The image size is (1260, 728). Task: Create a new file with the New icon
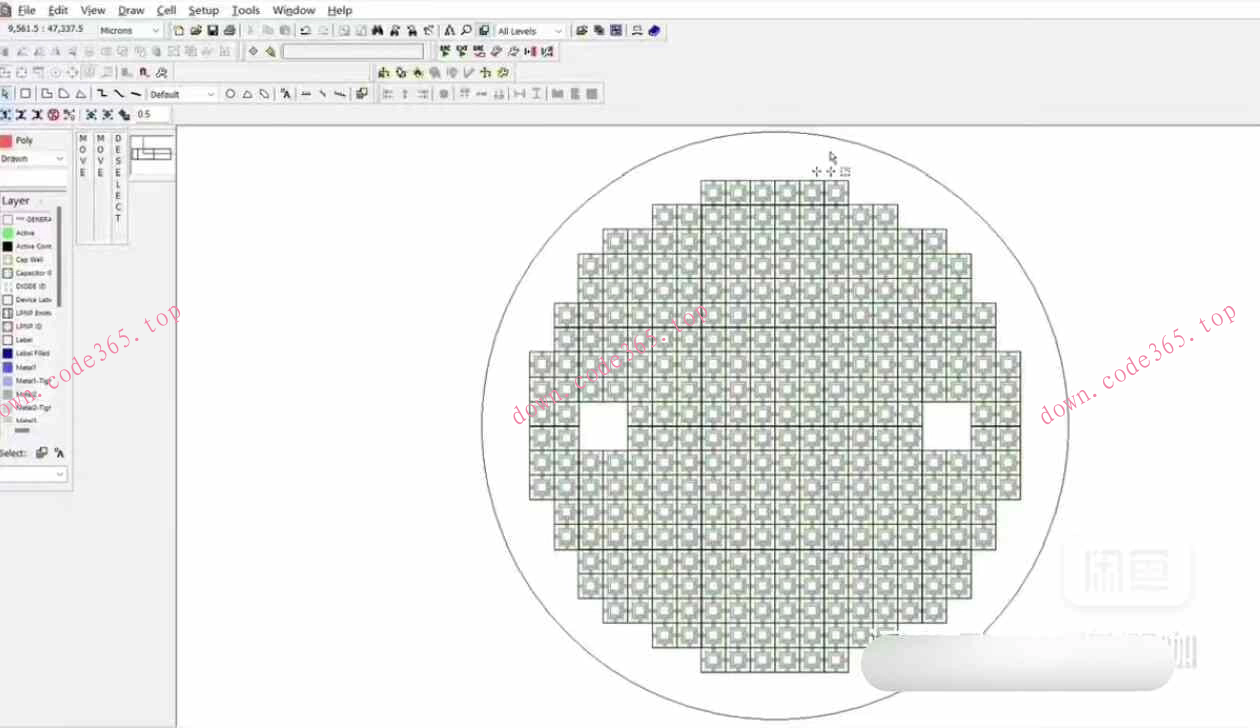click(179, 31)
